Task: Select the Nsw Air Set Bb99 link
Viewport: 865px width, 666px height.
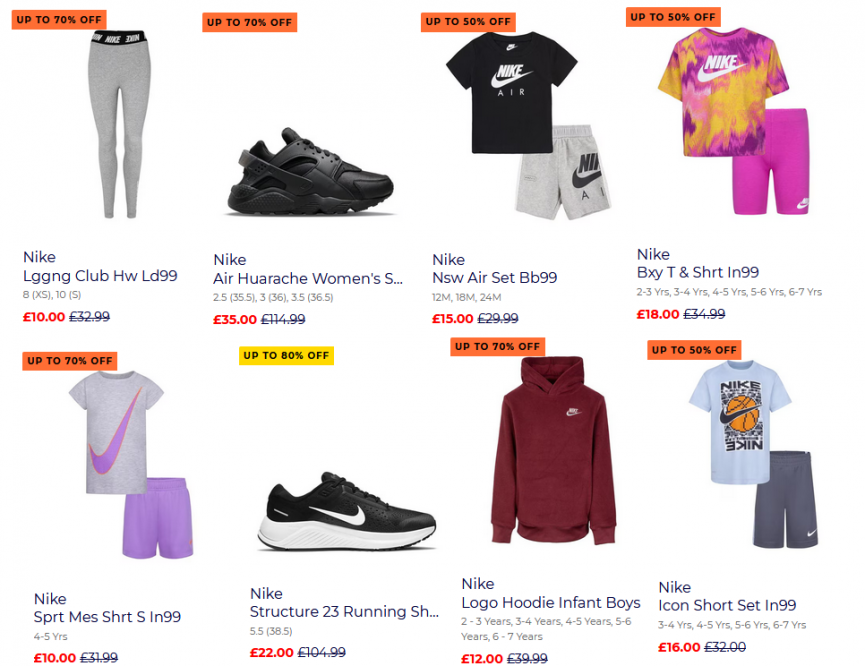Action: (x=494, y=278)
